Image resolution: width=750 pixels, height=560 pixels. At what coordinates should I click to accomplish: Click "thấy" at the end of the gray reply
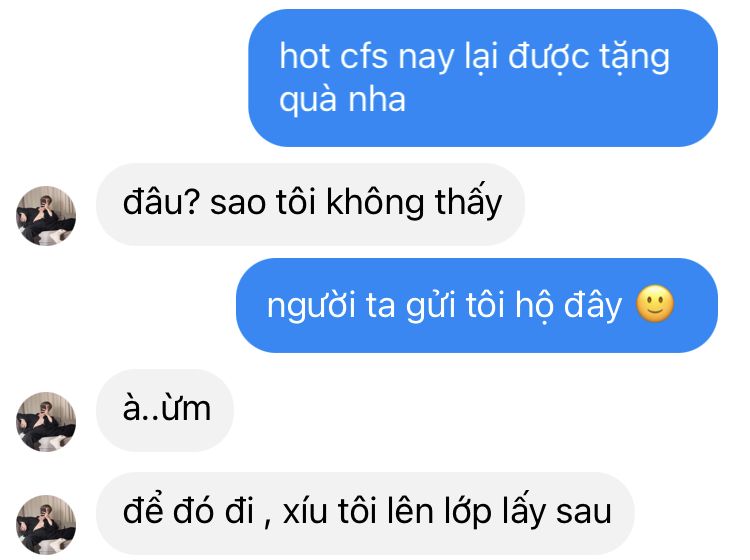(x=468, y=201)
